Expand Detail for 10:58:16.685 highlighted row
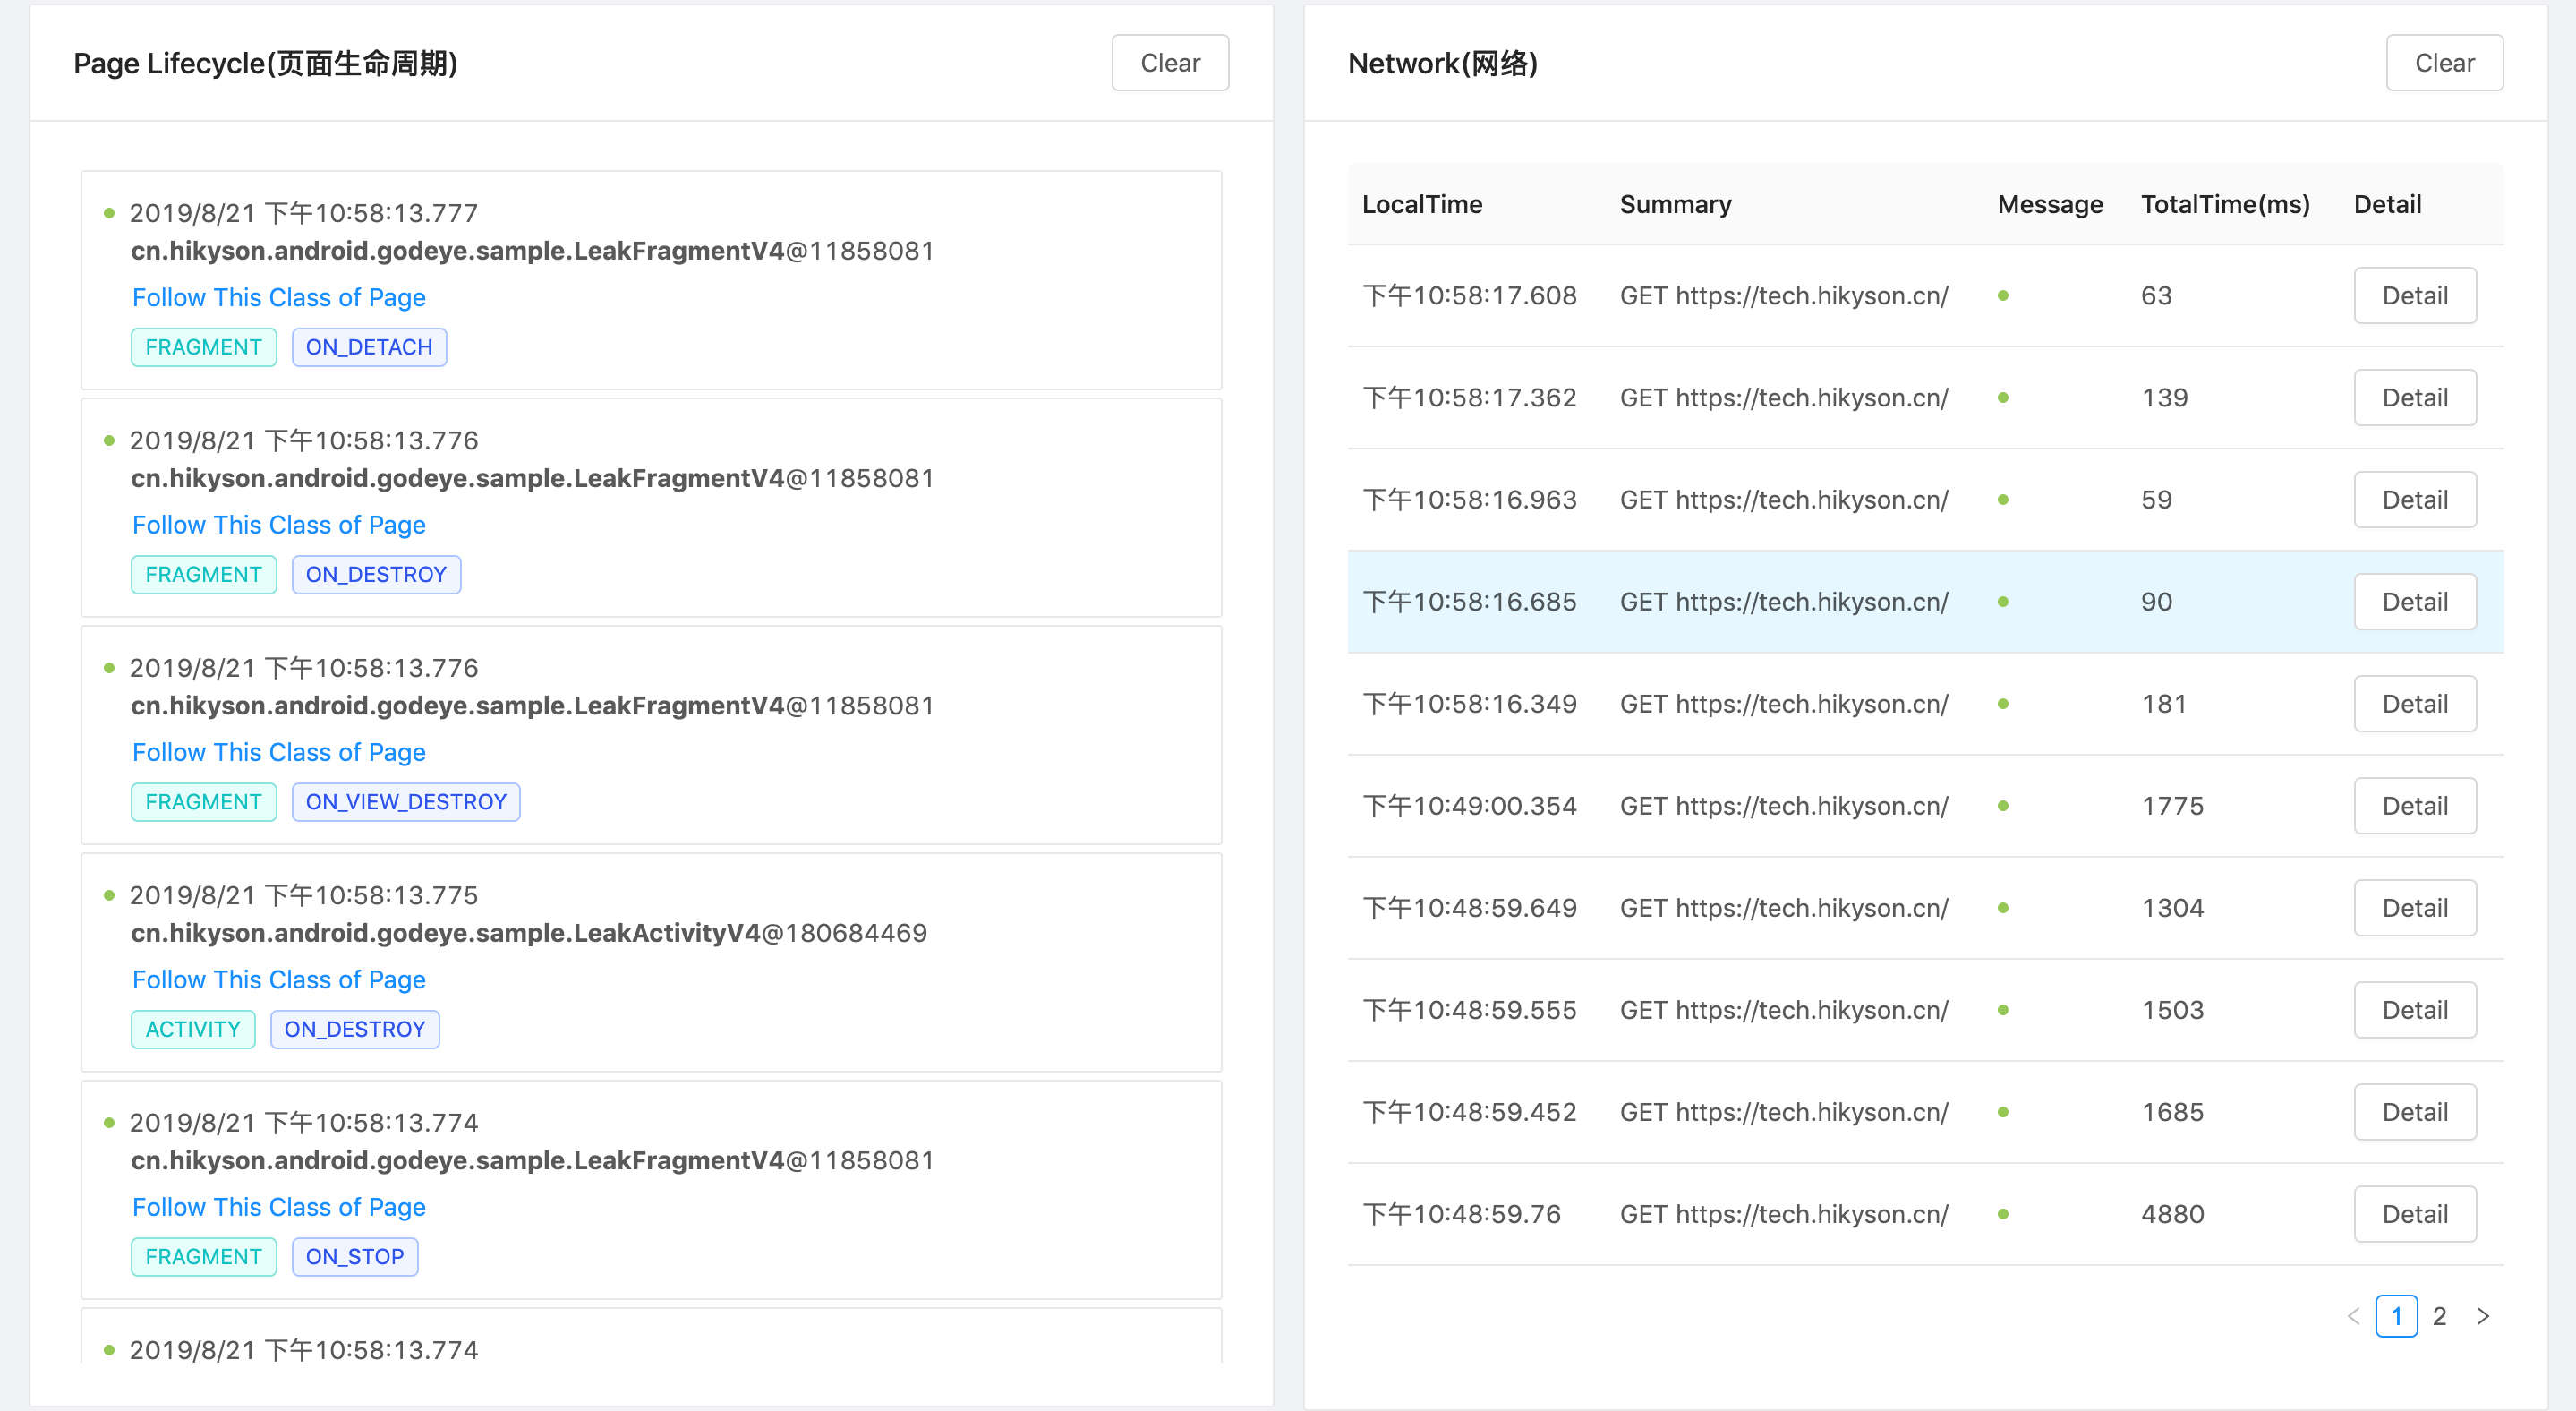The image size is (2576, 1411). 2416,603
